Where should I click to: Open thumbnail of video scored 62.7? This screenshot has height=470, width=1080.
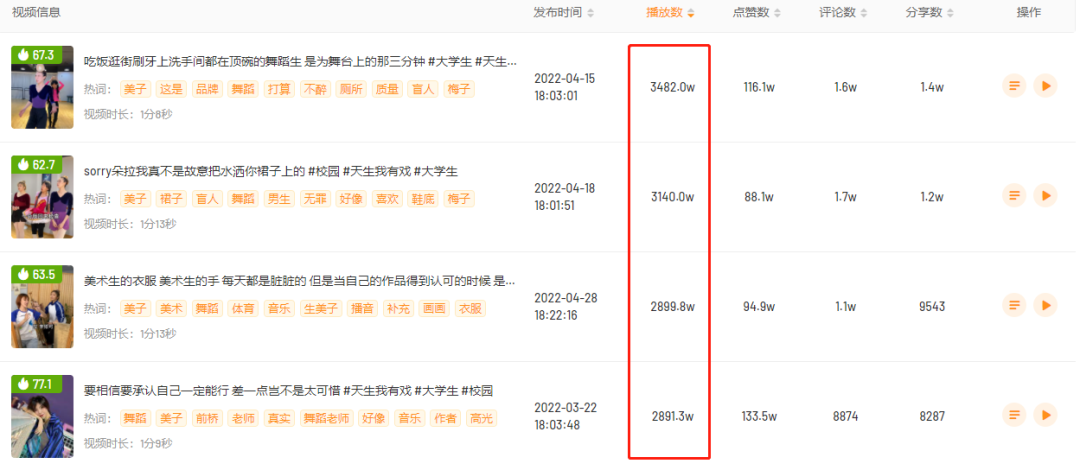[42, 197]
